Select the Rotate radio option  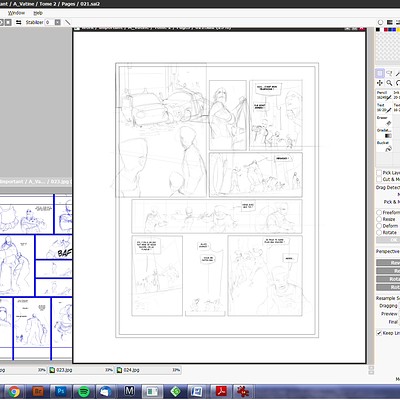[379, 232]
